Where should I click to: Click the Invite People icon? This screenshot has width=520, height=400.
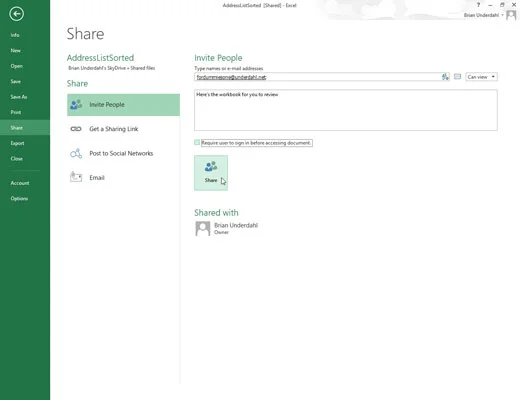coord(76,105)
